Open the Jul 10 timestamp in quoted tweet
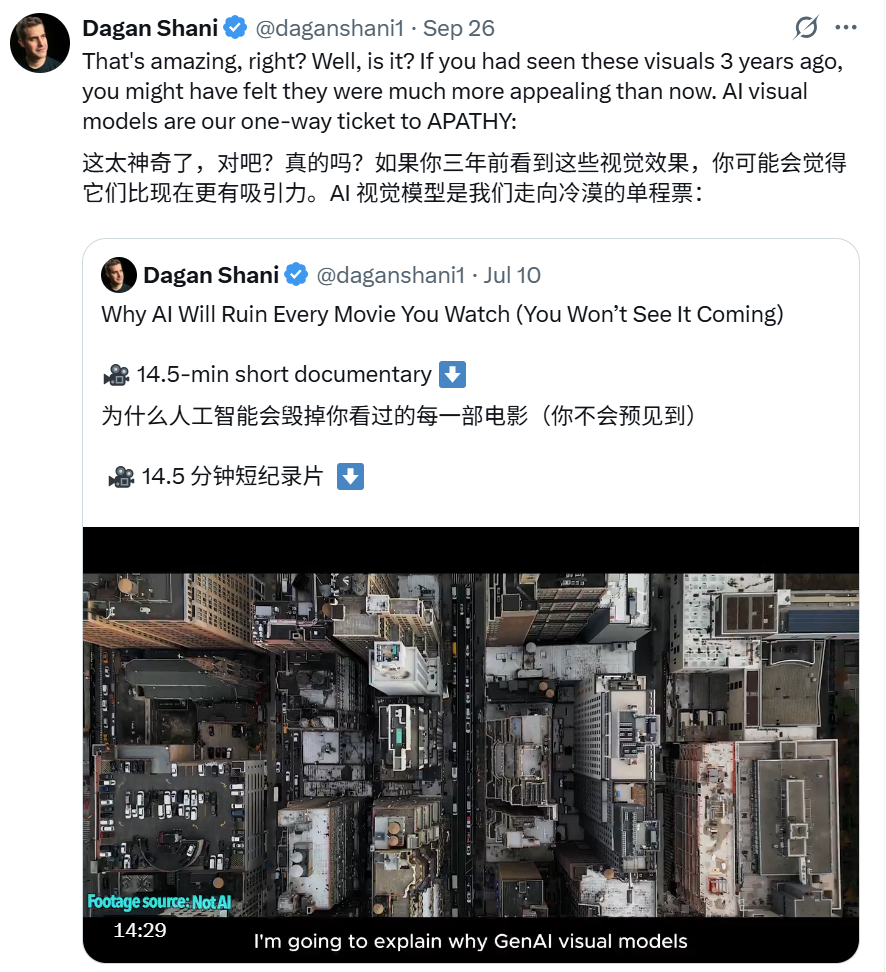Screen dimensions: 886x972 [x=512, y=275]
